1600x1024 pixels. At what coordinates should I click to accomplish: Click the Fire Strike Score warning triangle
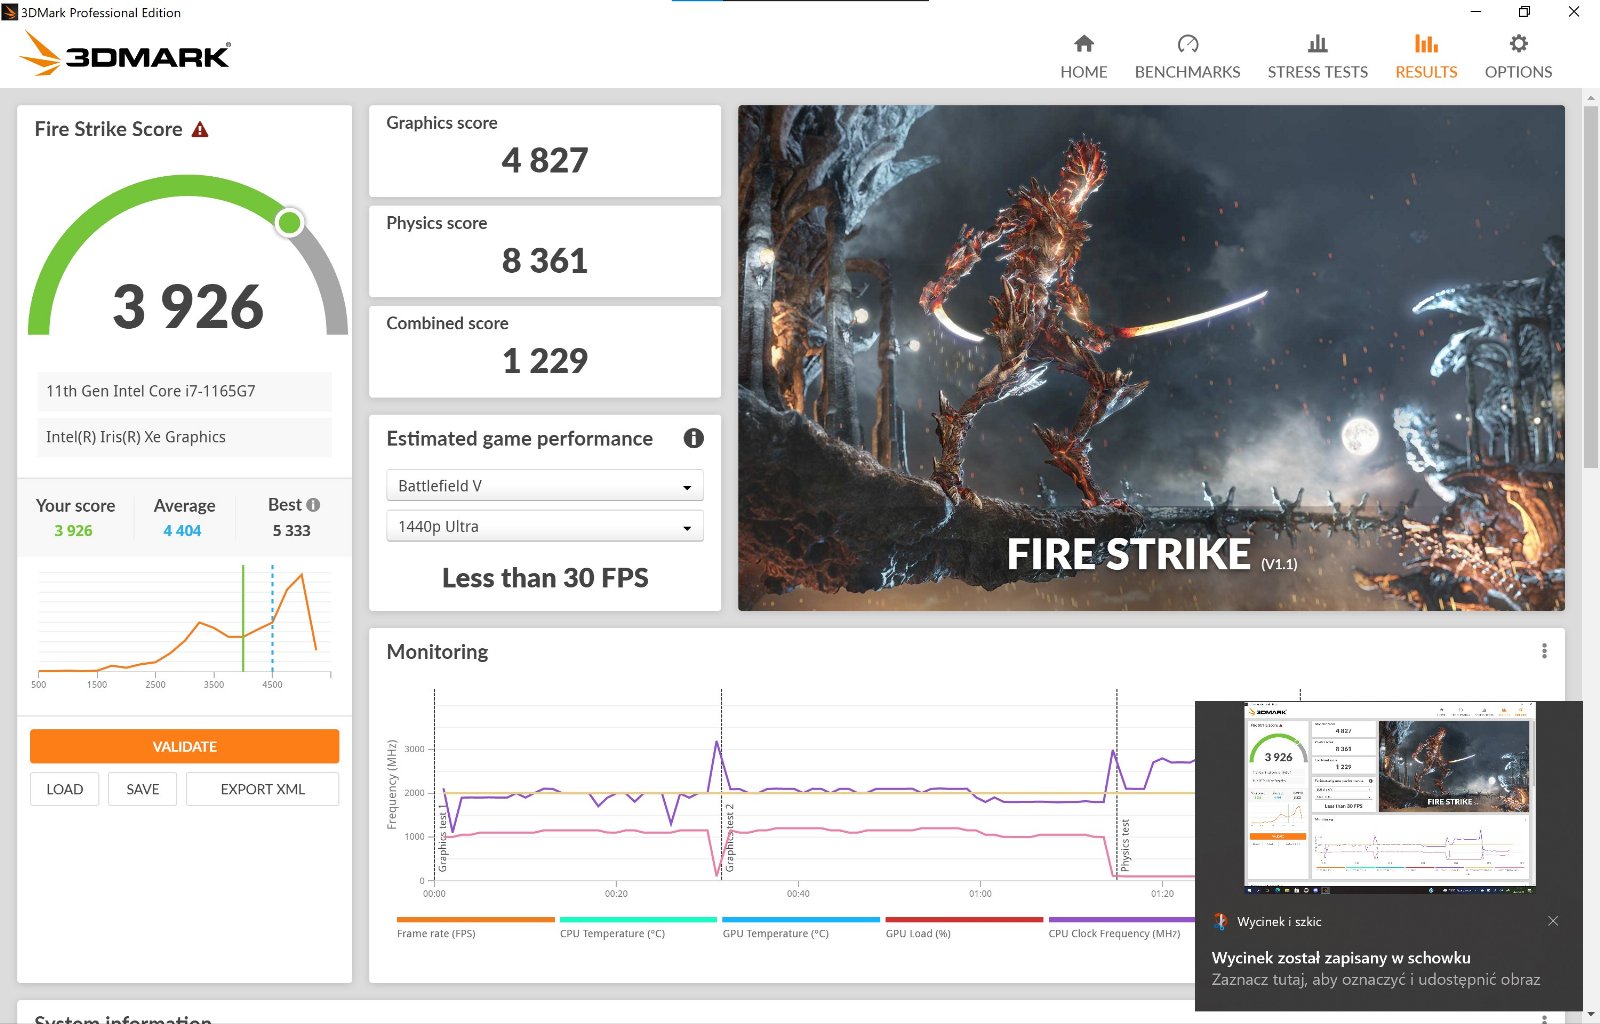[x=200, y=129]
